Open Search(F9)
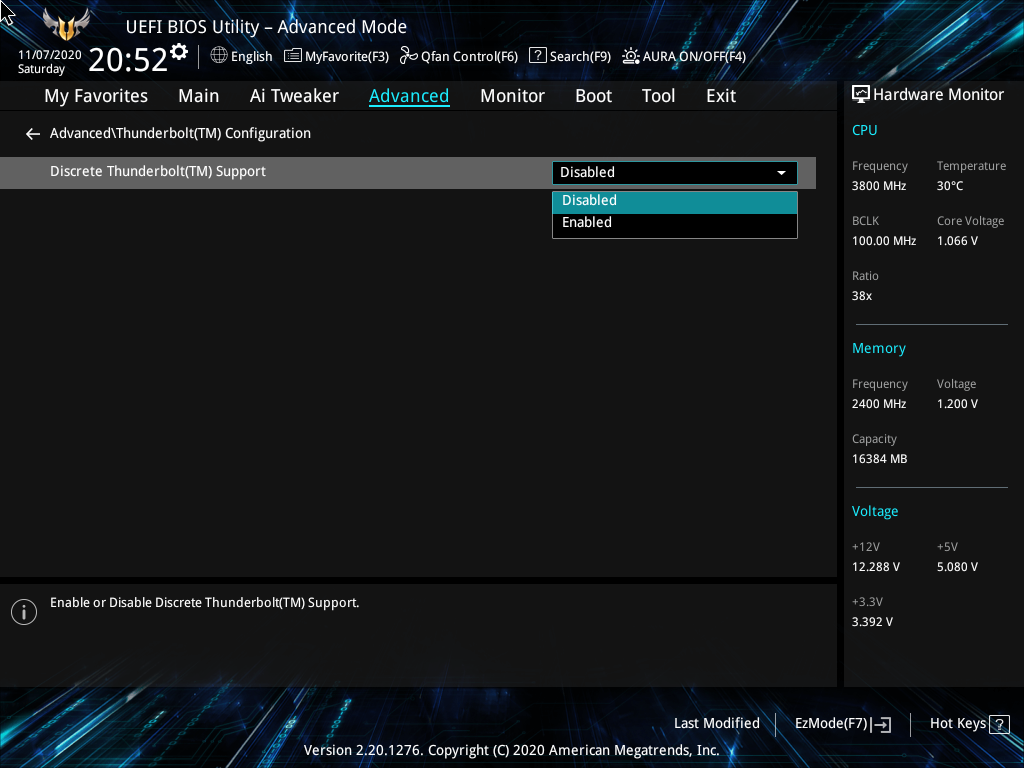1024x768 pixels. [569, 56]
